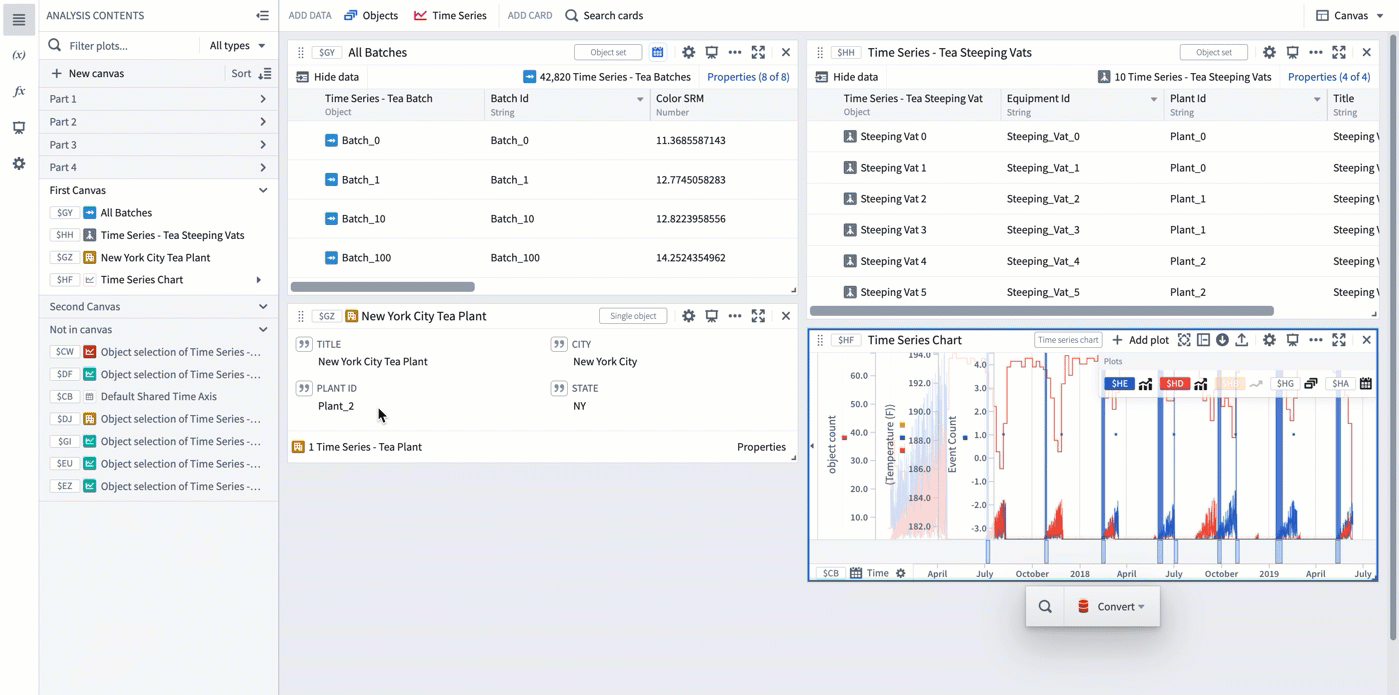Open Properties (8 of 8) link
Screen dimensions: 1399x695
point(748,77)
